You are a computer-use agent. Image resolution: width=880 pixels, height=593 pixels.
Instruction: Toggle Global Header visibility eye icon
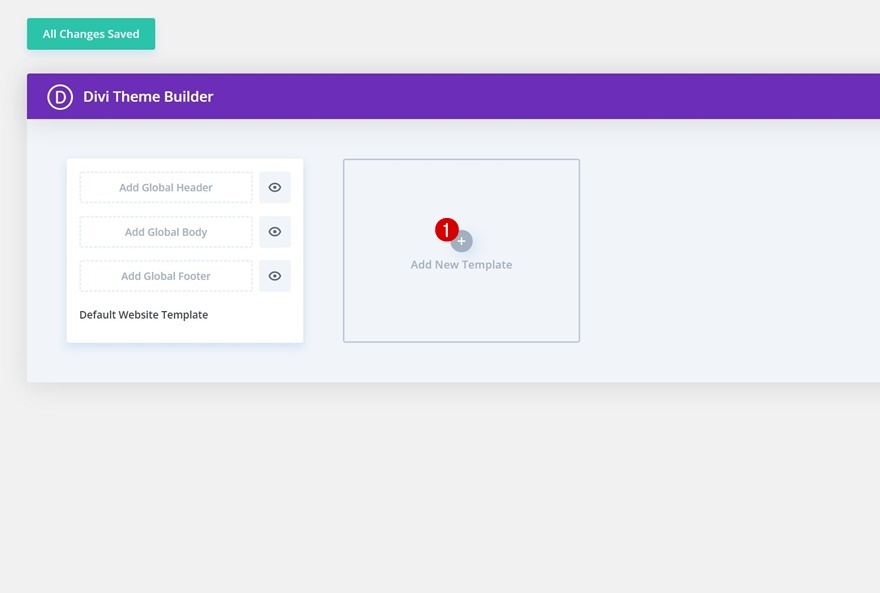coord(274,187)
